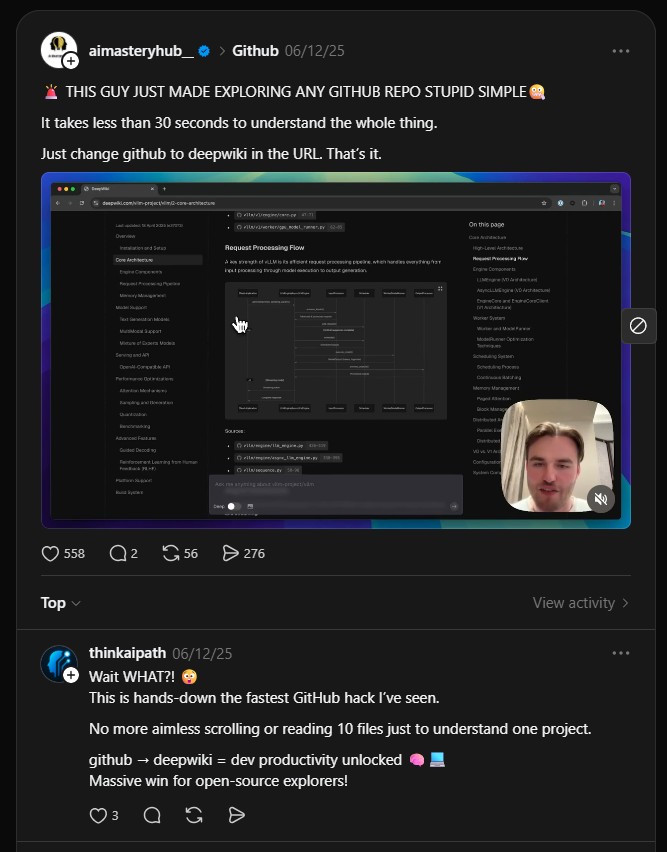This screenshot has height=852, width=667.
Task: Open more options on thinkaipath's comment
Action: (621, 653)
